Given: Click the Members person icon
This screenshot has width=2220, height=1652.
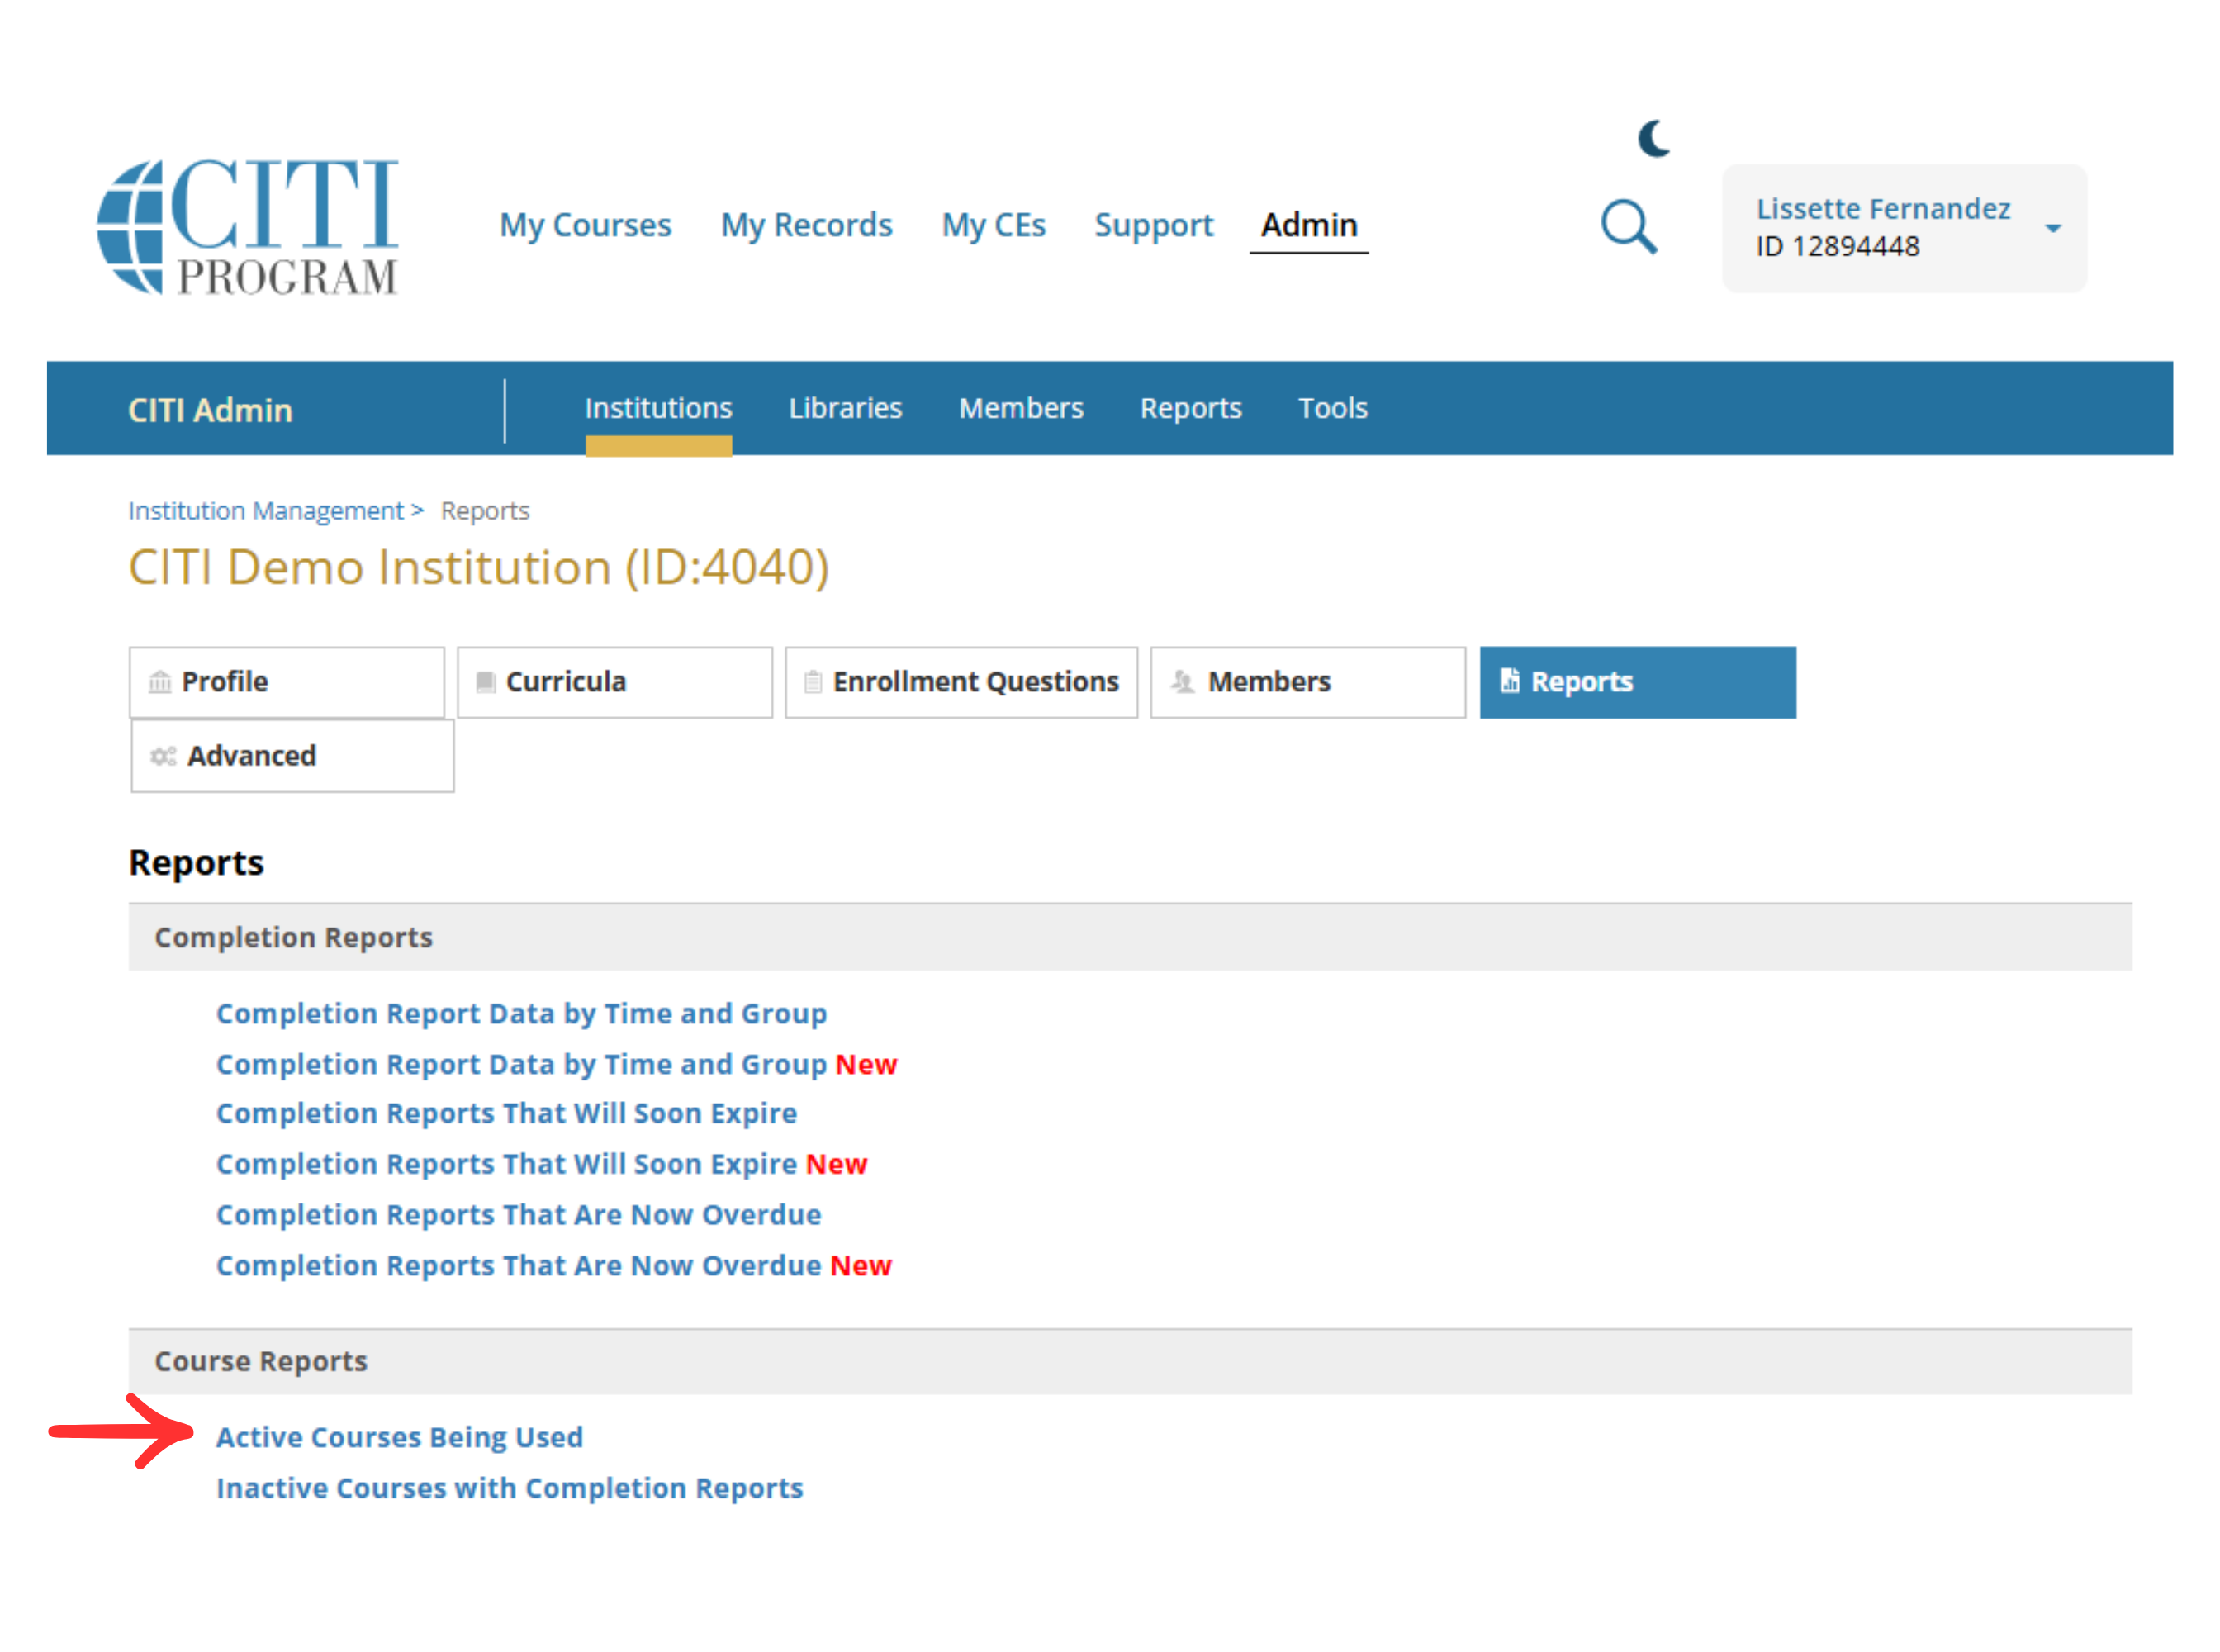Looking at the screenshot, I should (x=1183, y=682).
